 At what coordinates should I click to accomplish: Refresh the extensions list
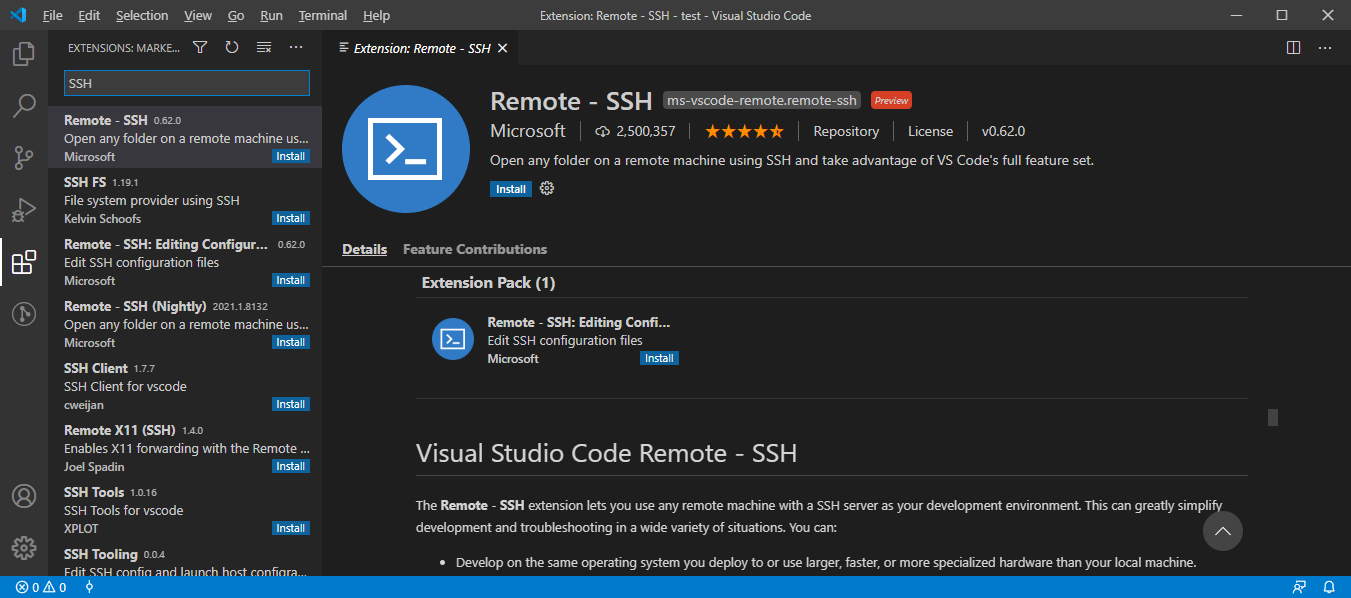232,47
